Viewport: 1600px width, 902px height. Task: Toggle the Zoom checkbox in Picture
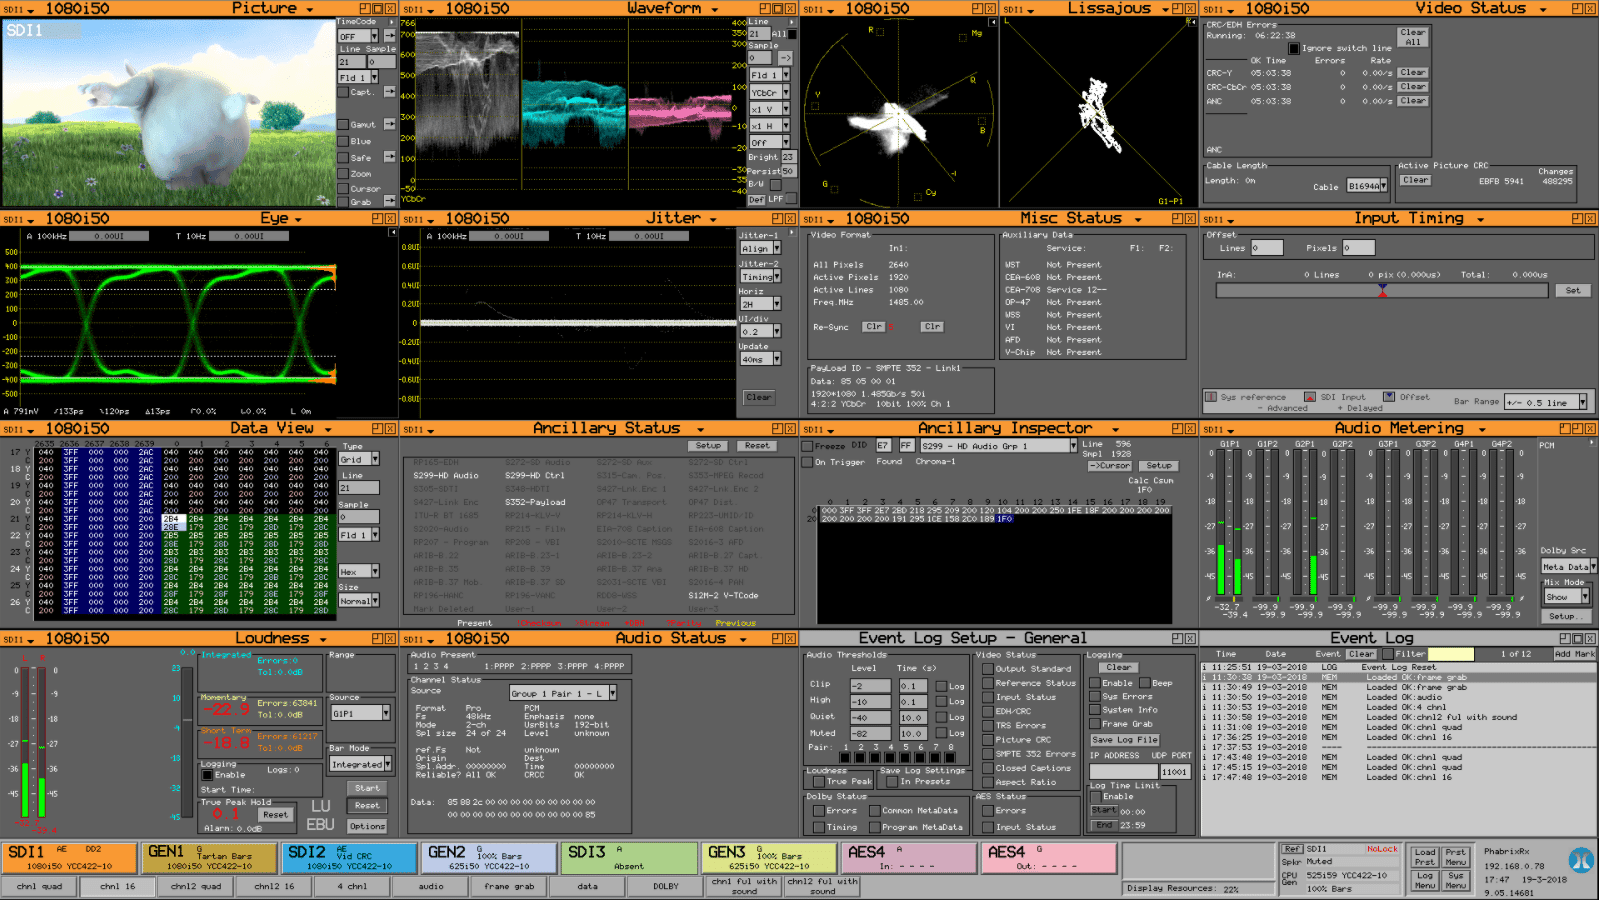tap(343, 173)
